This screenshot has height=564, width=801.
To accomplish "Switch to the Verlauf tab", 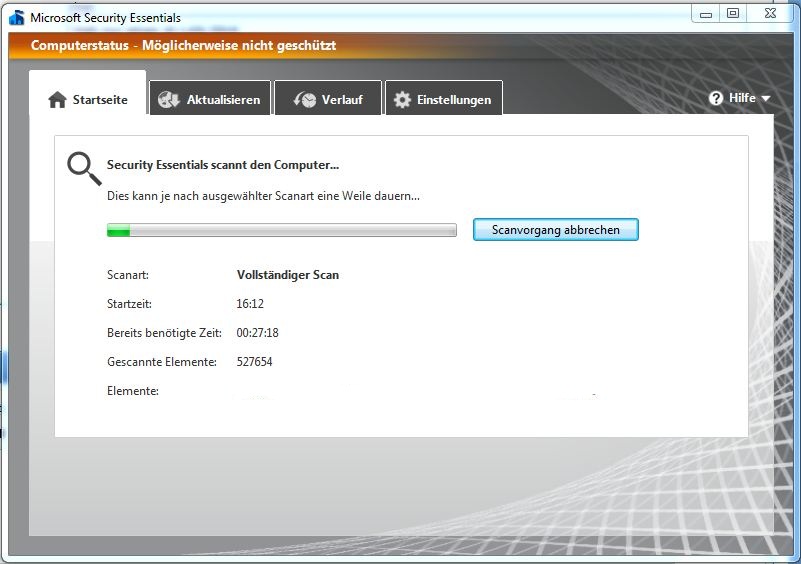I will click(x=328, y=98).
